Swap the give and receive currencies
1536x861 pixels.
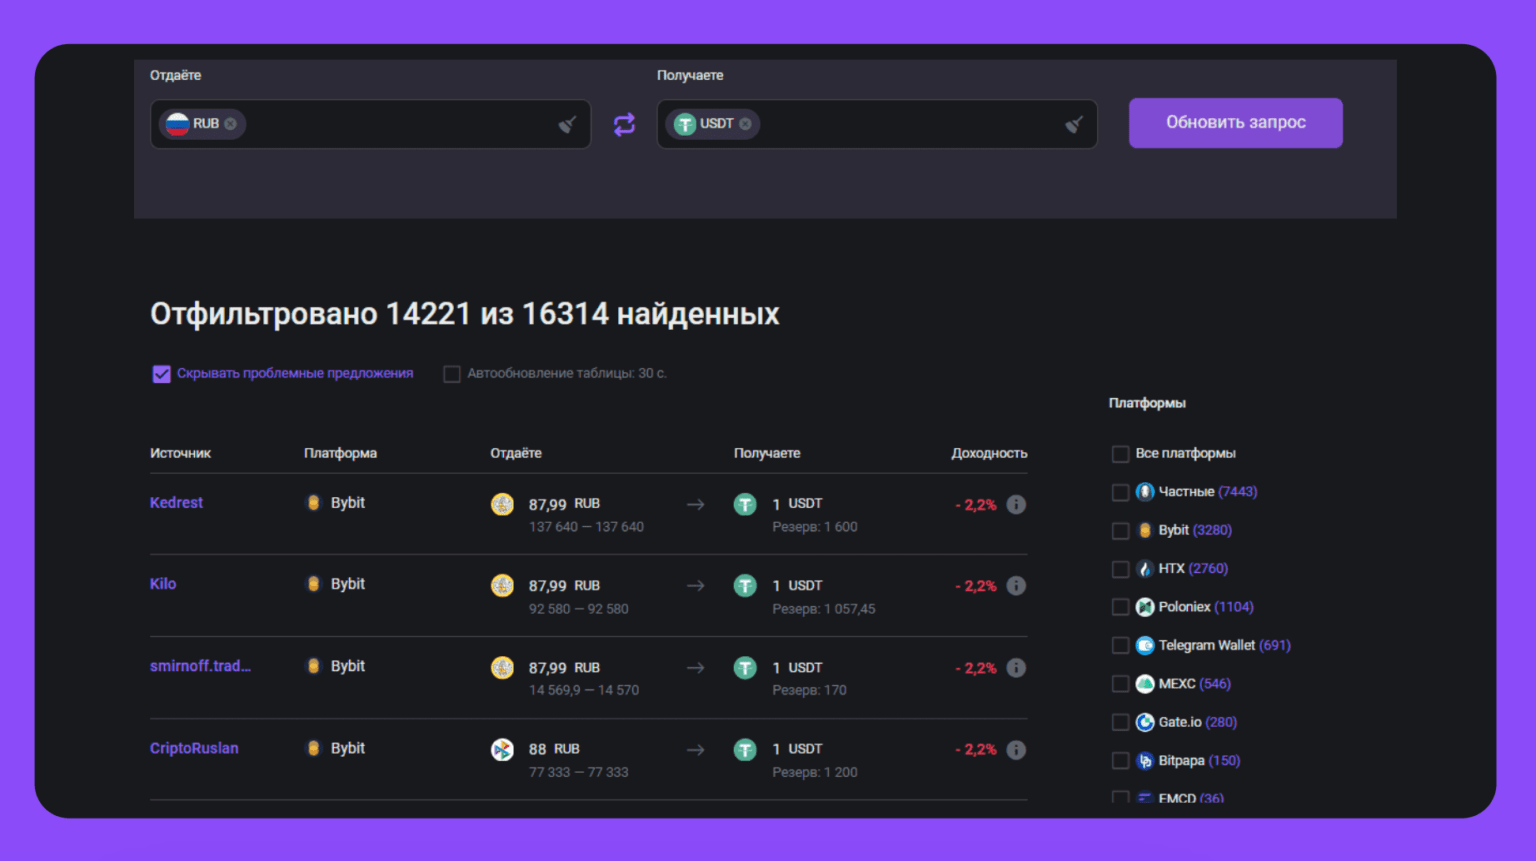coord(624,124)
